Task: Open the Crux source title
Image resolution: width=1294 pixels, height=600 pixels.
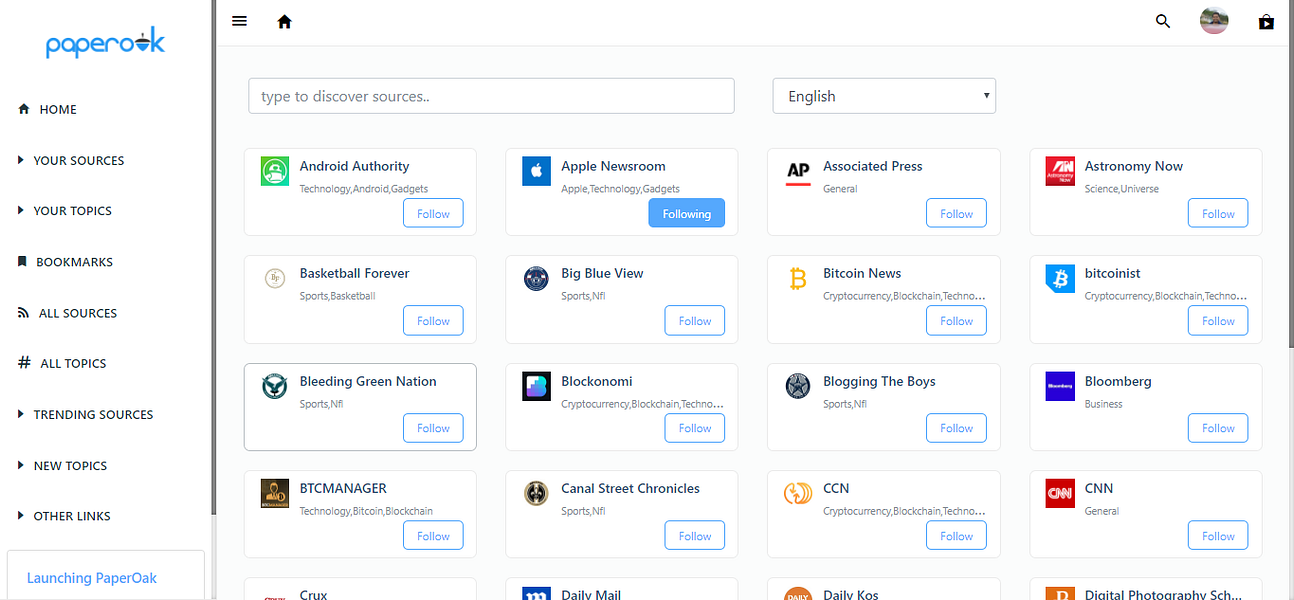Action: point(314,594)
